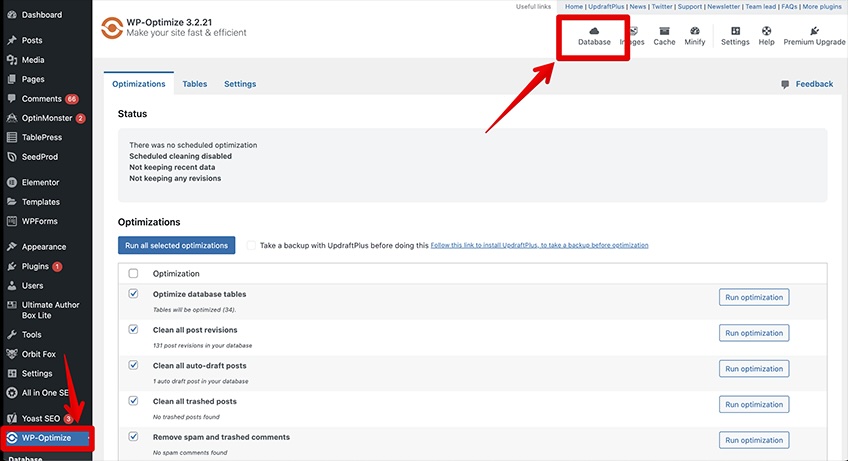Open the Team lead useful link

[x=760, y=6]
